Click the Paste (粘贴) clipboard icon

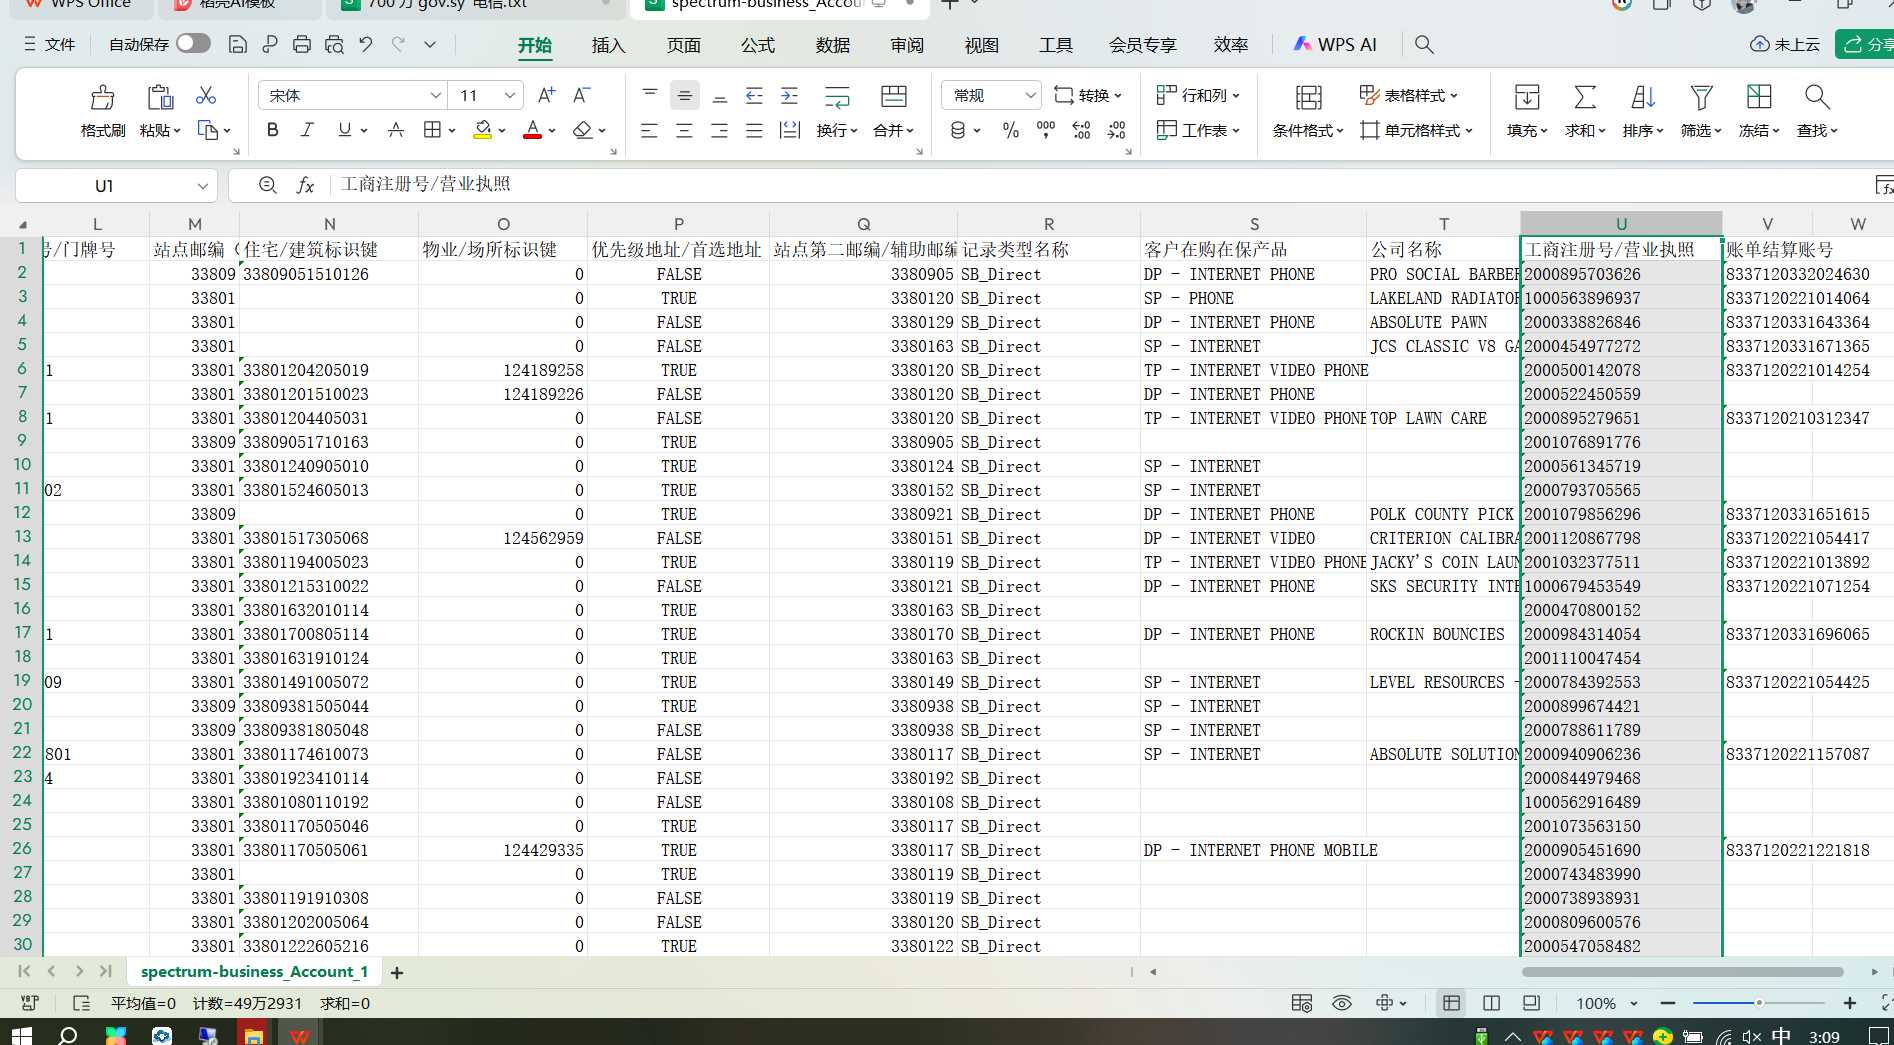[160, 98]
